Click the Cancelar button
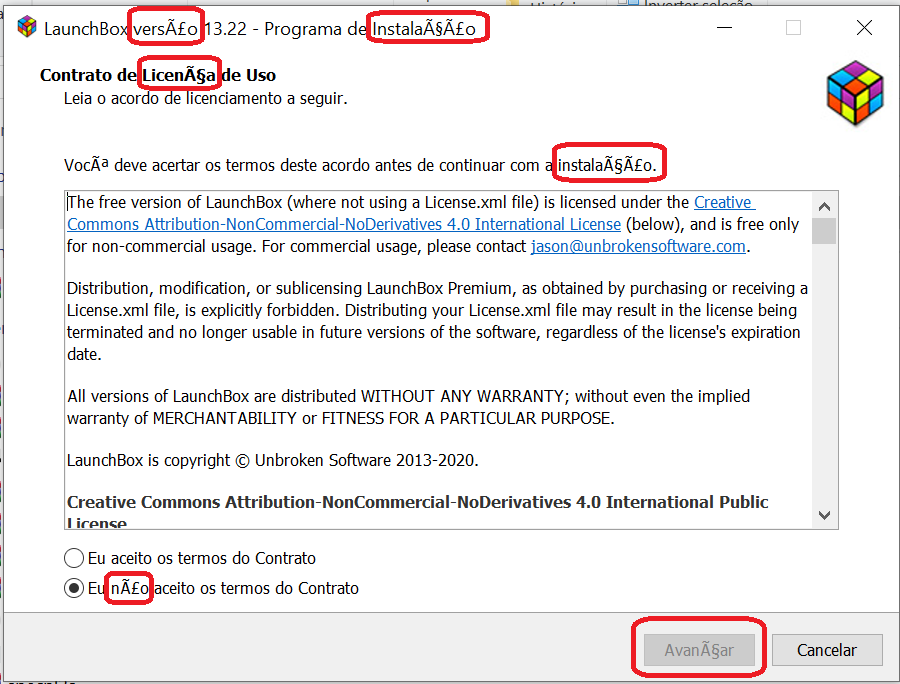Screen dimensions: 900x684 pyautogui.click(x=827, y=650)
